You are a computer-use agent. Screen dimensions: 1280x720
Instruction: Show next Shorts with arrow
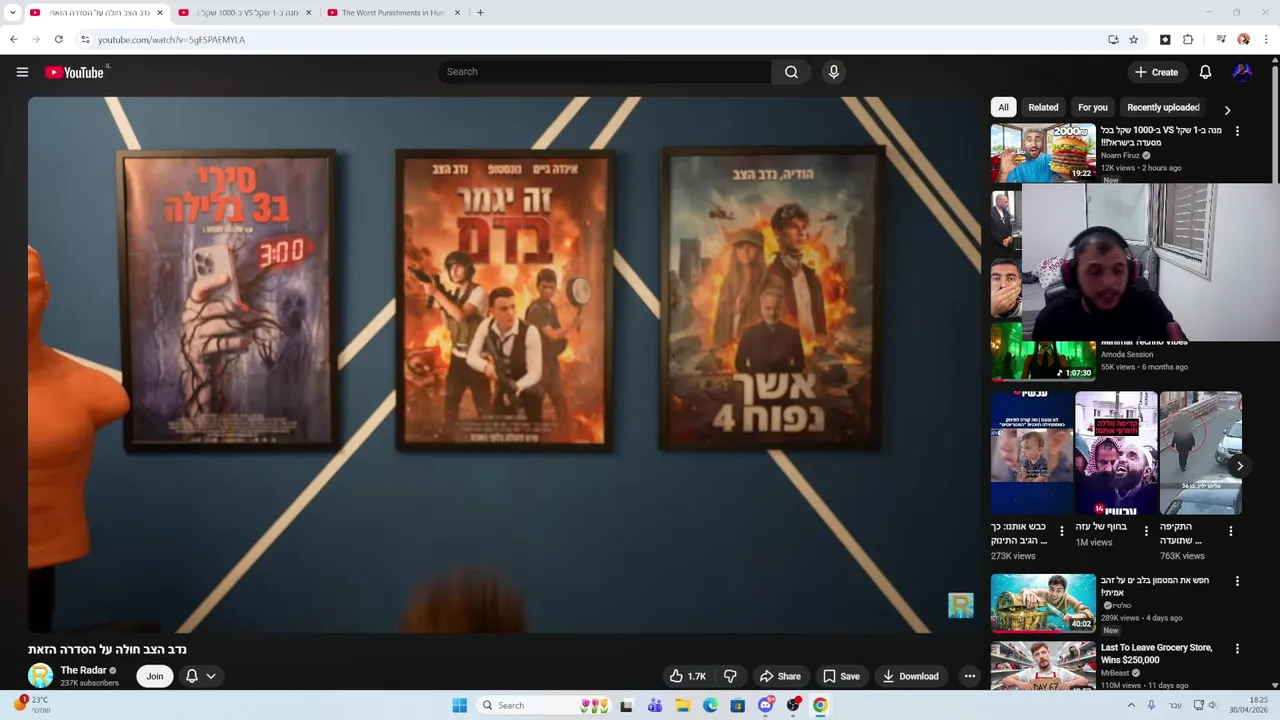pyautogui.click(x=1239, y=466)
